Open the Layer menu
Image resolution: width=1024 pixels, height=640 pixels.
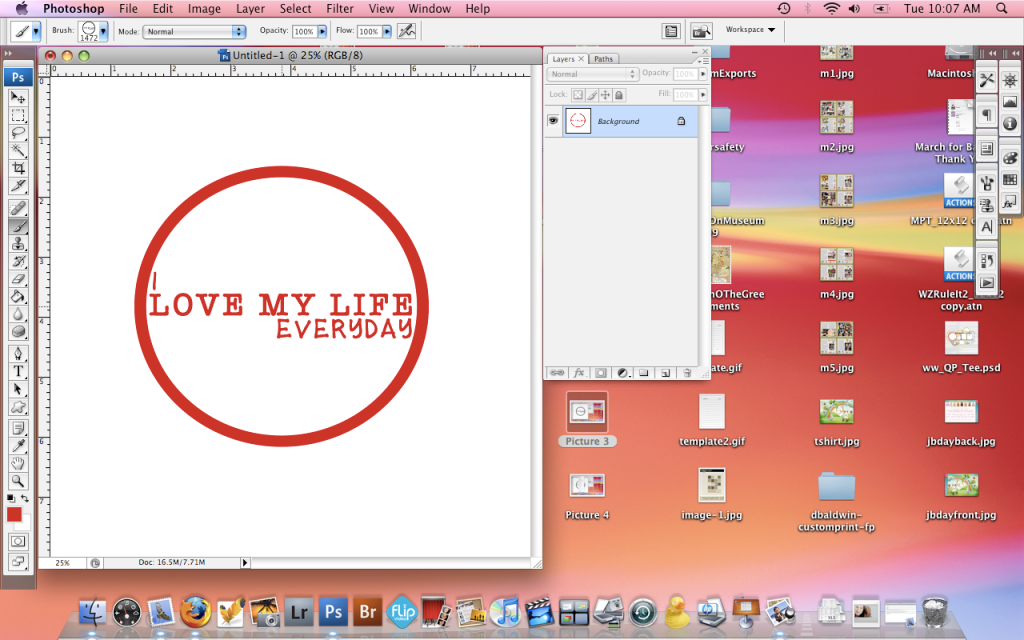tap(250, 8)
